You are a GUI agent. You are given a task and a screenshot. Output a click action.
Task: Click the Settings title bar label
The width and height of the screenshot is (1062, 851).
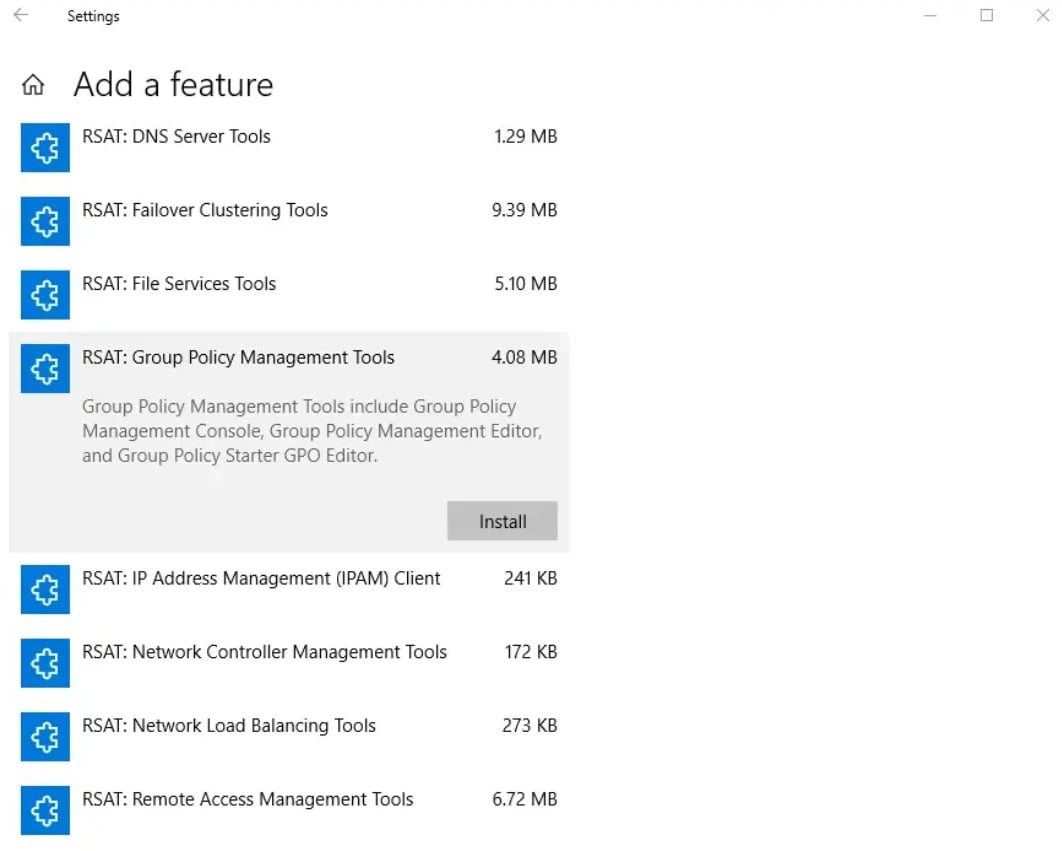[93, 16]
